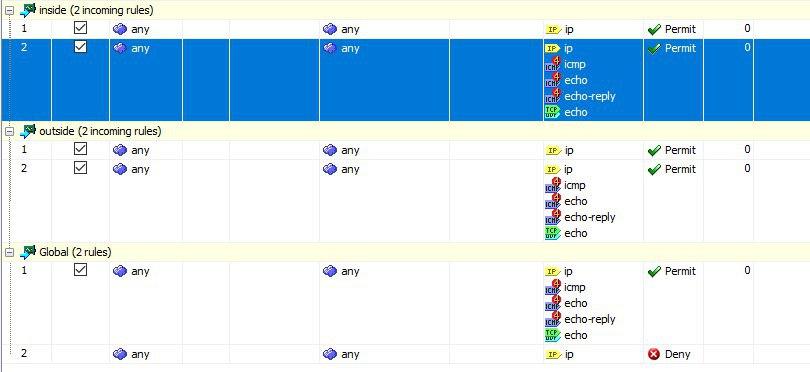The height and width of the screenshot is (372, 810).
Task: Click the TCP/UDP echo service icon in Global rule 1
Action: click(553, 335)
